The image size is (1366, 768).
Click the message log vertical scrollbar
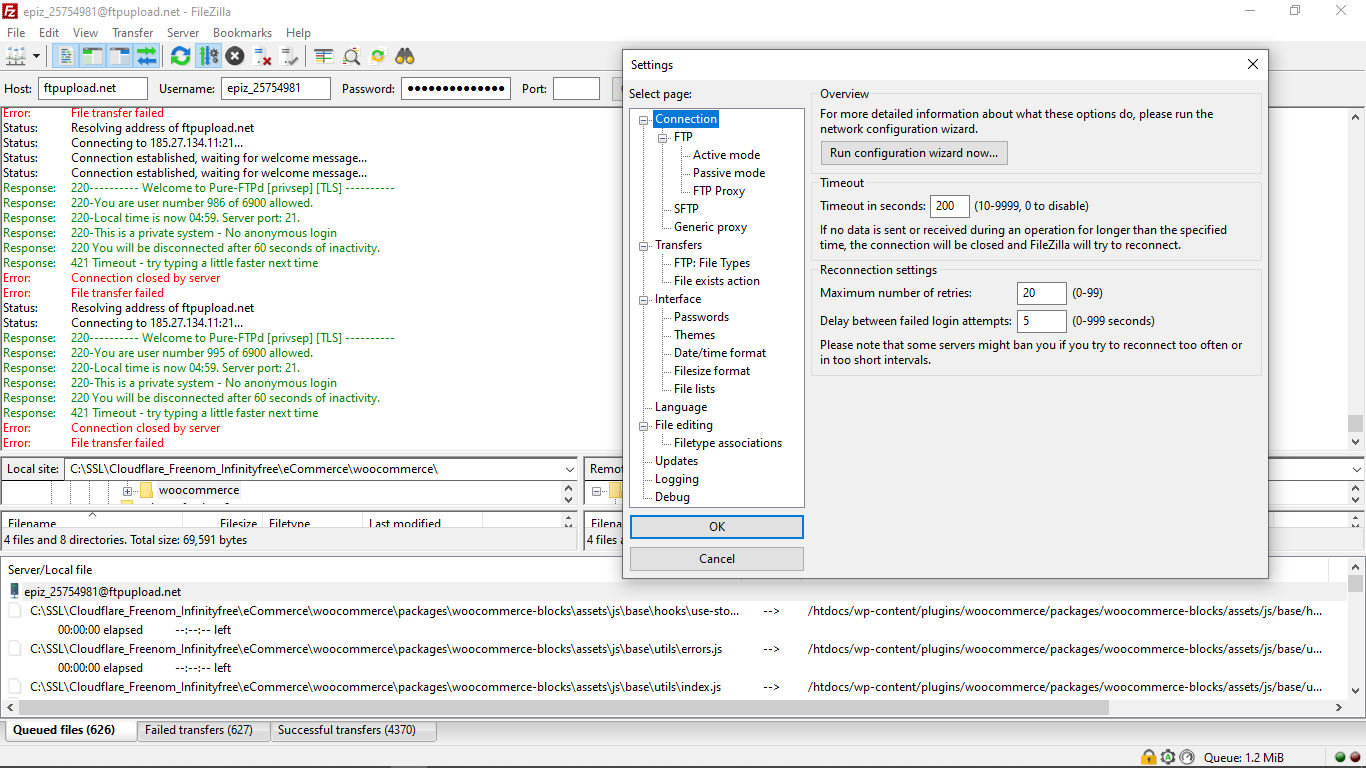[x=1355, y=423]
